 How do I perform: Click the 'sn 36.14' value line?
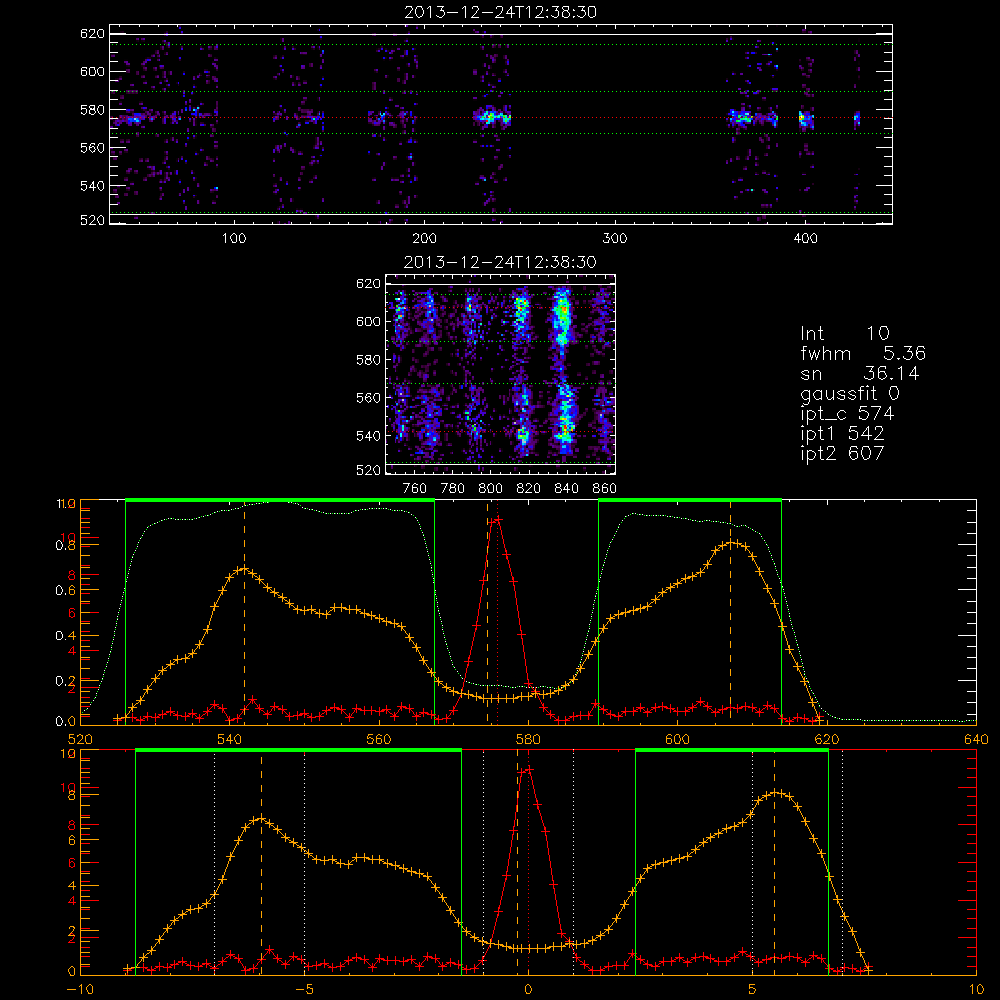pos(860,373)
